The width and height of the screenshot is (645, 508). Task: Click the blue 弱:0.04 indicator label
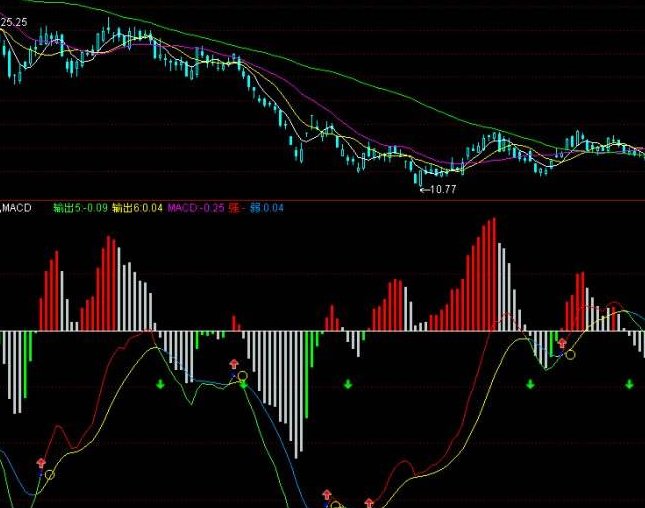pos(267,208)
